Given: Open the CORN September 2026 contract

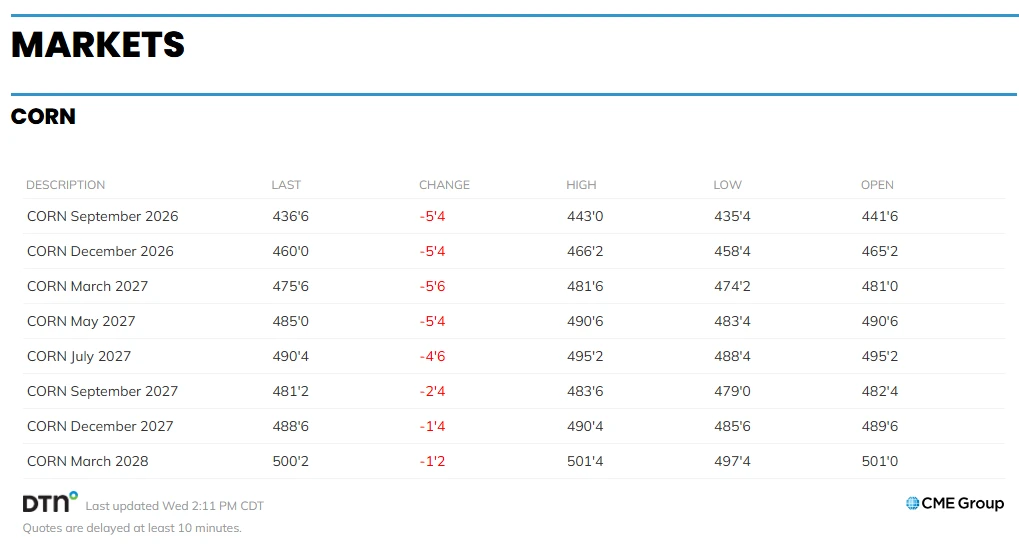Looking at the screenshot, I should (103, 216).
